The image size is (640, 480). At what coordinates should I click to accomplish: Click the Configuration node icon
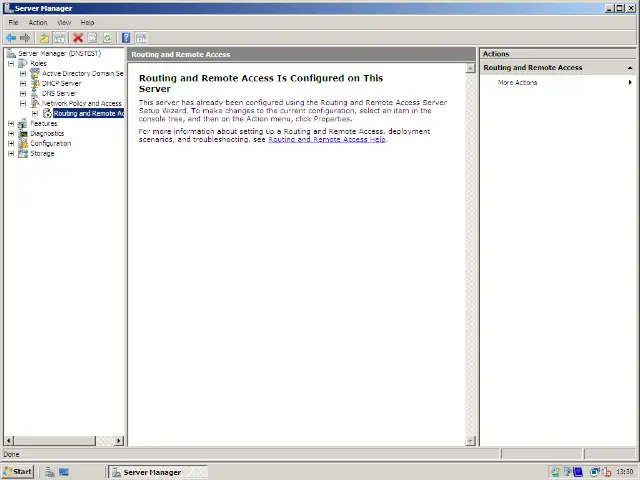pos(23,143)
